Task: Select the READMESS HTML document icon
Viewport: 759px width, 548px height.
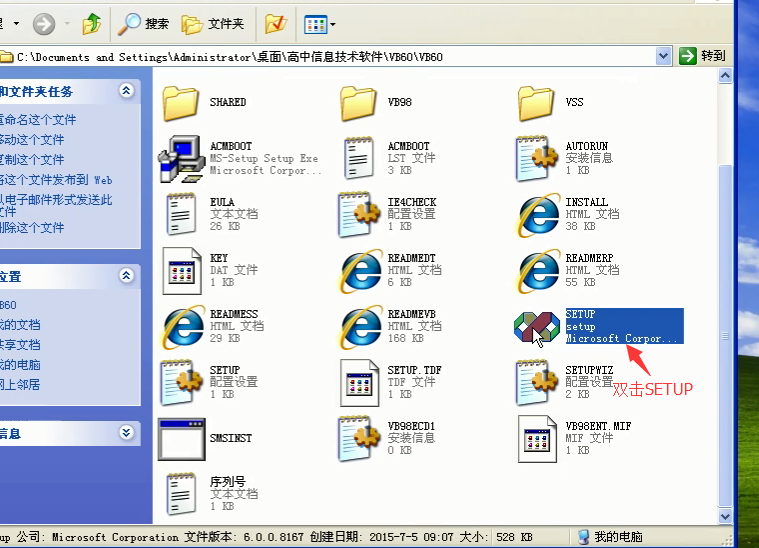Action: pos(183,327)
